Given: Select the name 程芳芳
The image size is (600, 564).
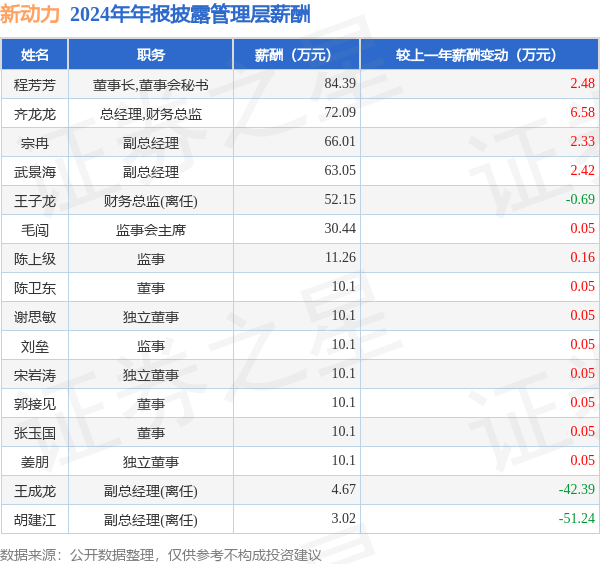Looking at the screenshot, I should tap(35, 85).
